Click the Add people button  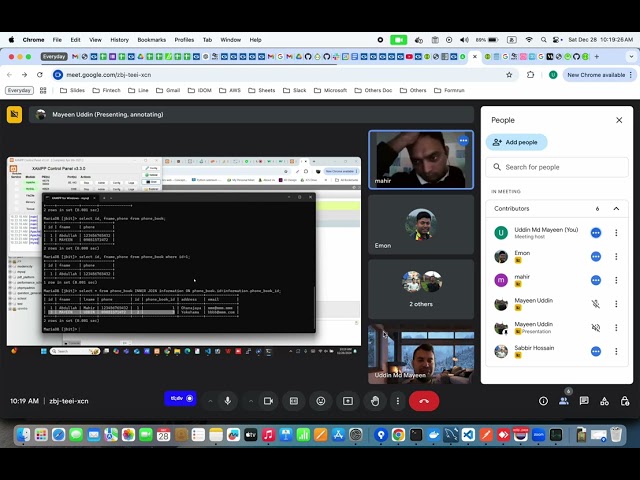[516, 142]
